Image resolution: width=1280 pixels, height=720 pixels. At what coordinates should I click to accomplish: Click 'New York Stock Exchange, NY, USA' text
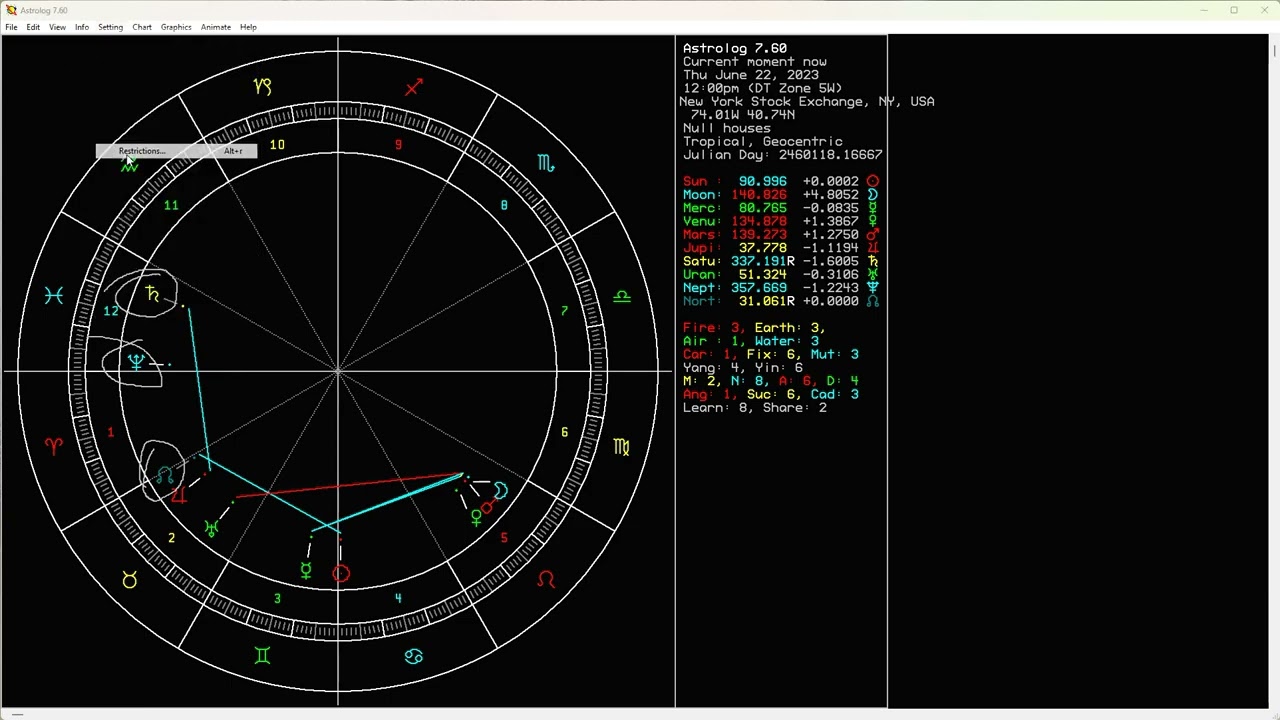(x=807, y=101)
